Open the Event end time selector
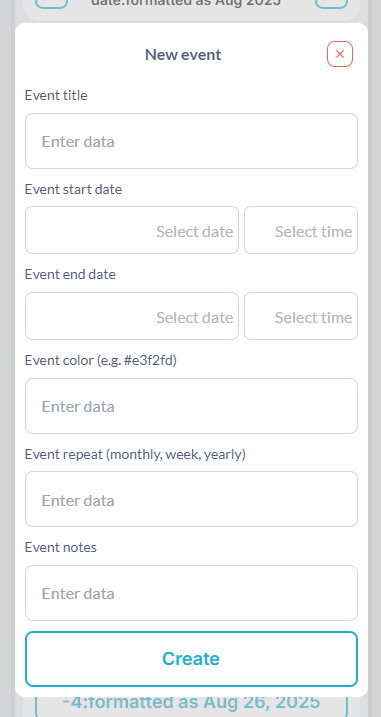The height and width of the screenshot is (717, 381). (x=301, y=316)
